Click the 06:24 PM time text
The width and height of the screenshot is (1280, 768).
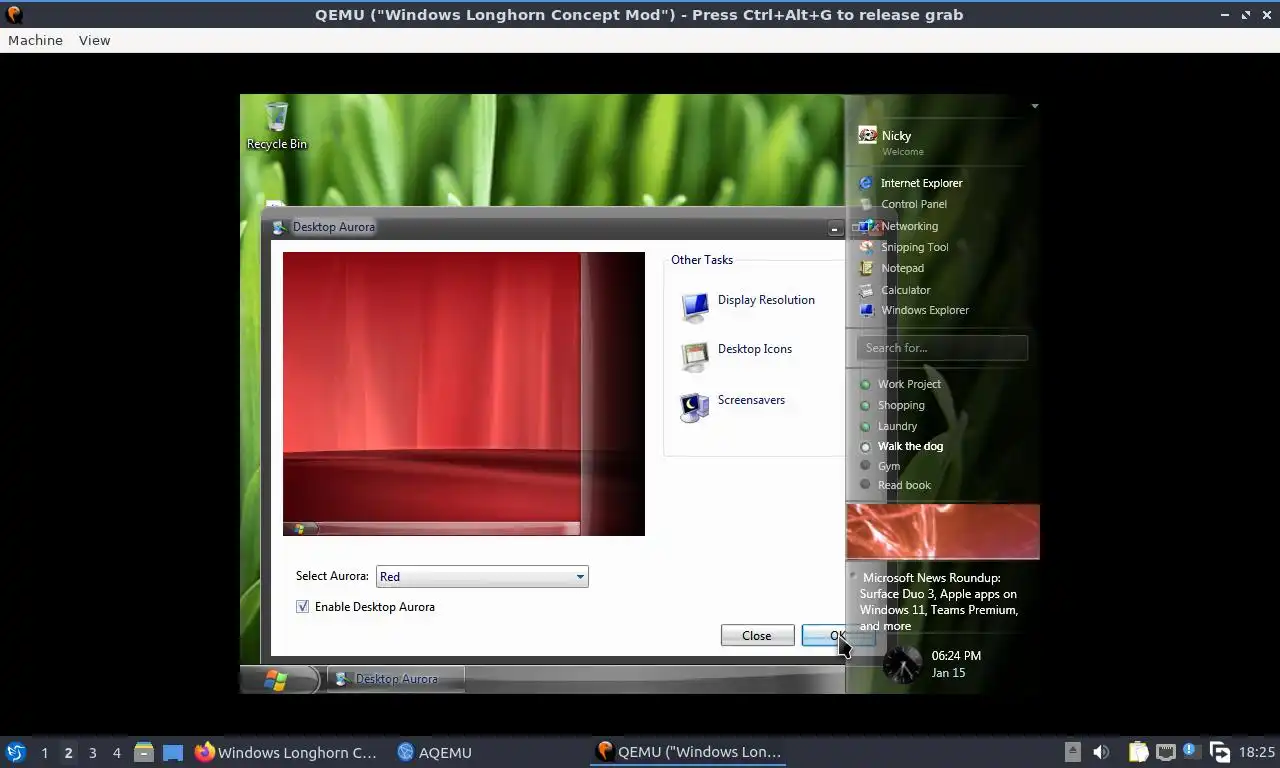pos(956,656)
